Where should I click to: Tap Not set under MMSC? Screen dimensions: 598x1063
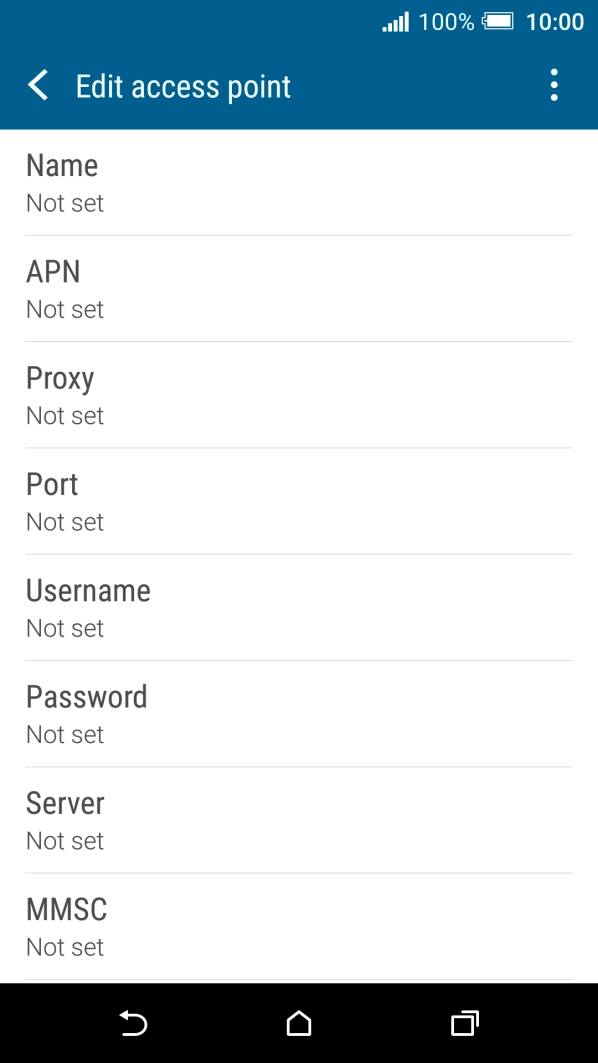click(x=65, y=947)
